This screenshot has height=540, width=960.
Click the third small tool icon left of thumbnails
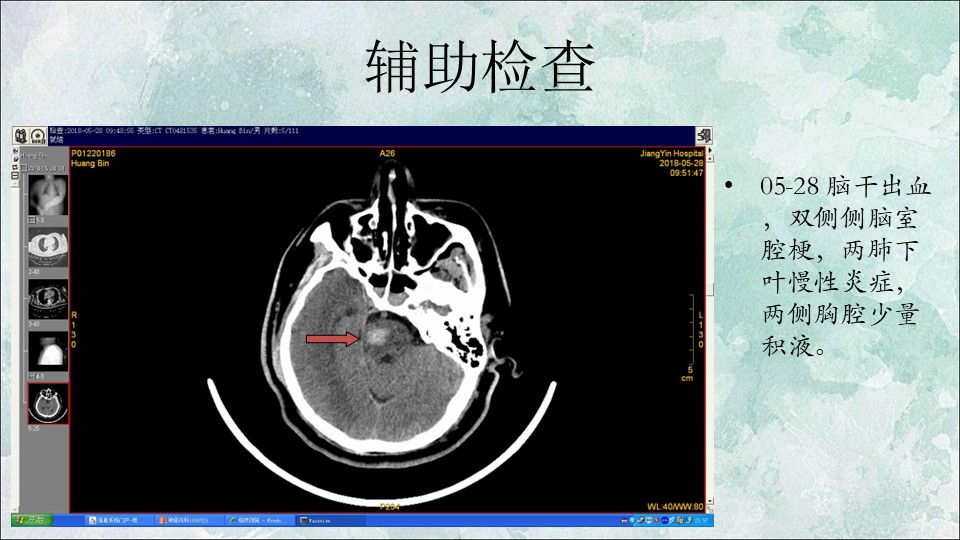(15, 167)
